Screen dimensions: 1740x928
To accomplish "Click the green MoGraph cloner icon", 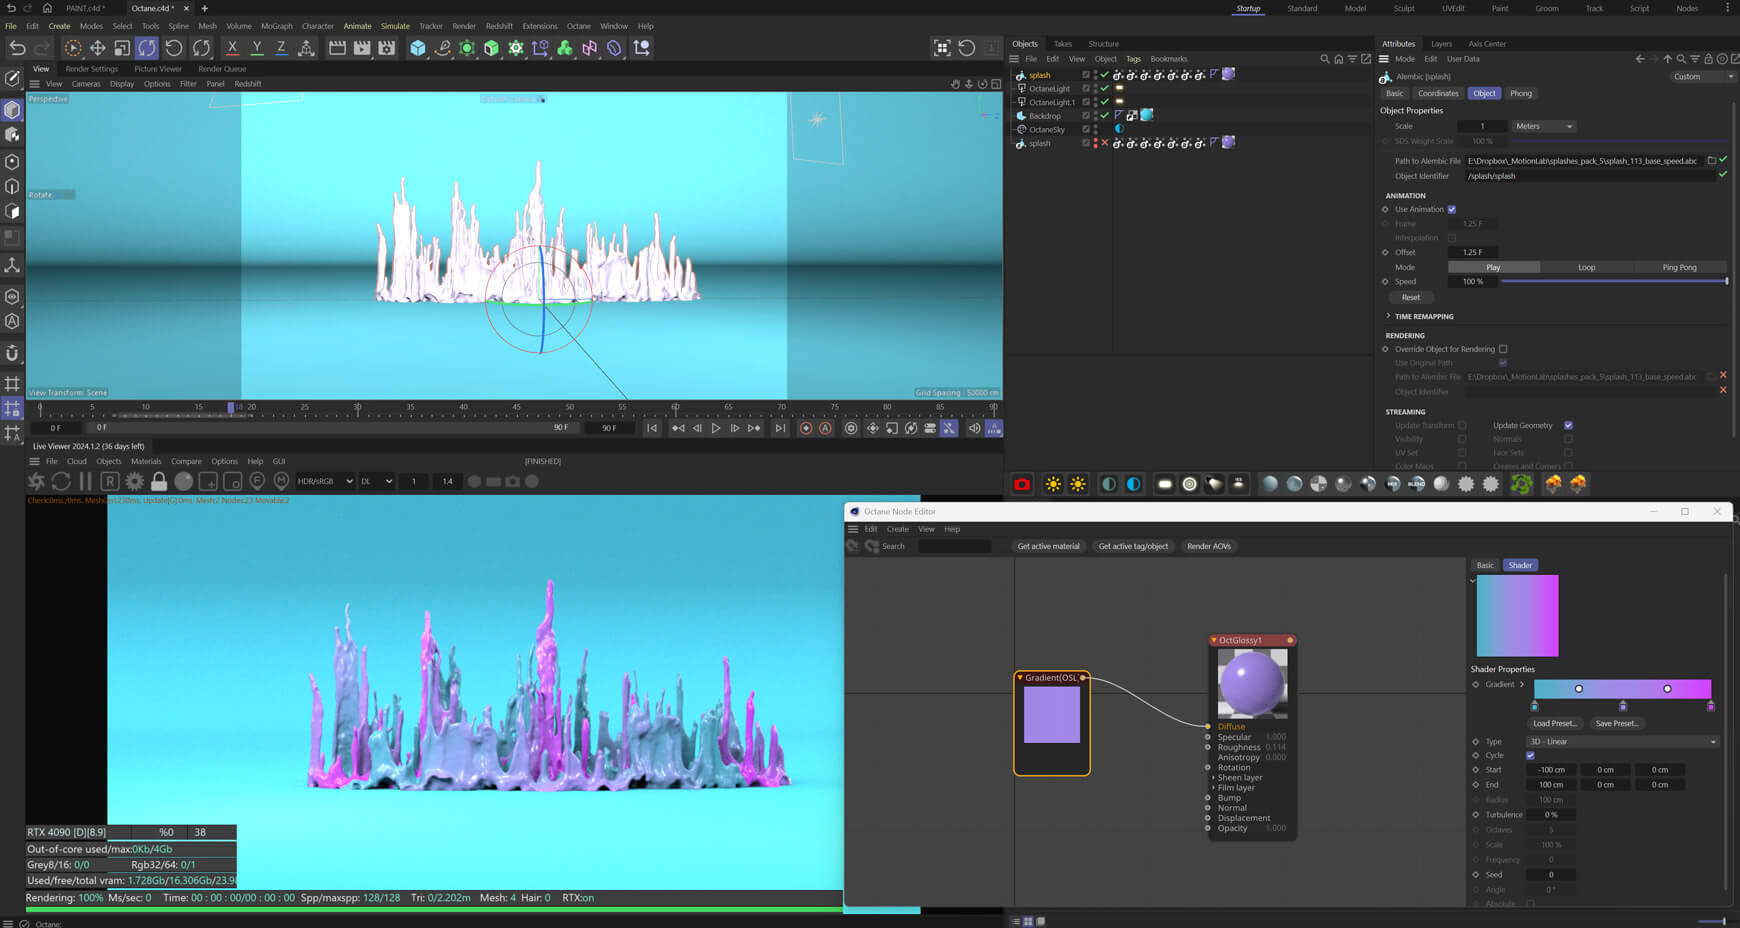I will (x=565, y=48).
